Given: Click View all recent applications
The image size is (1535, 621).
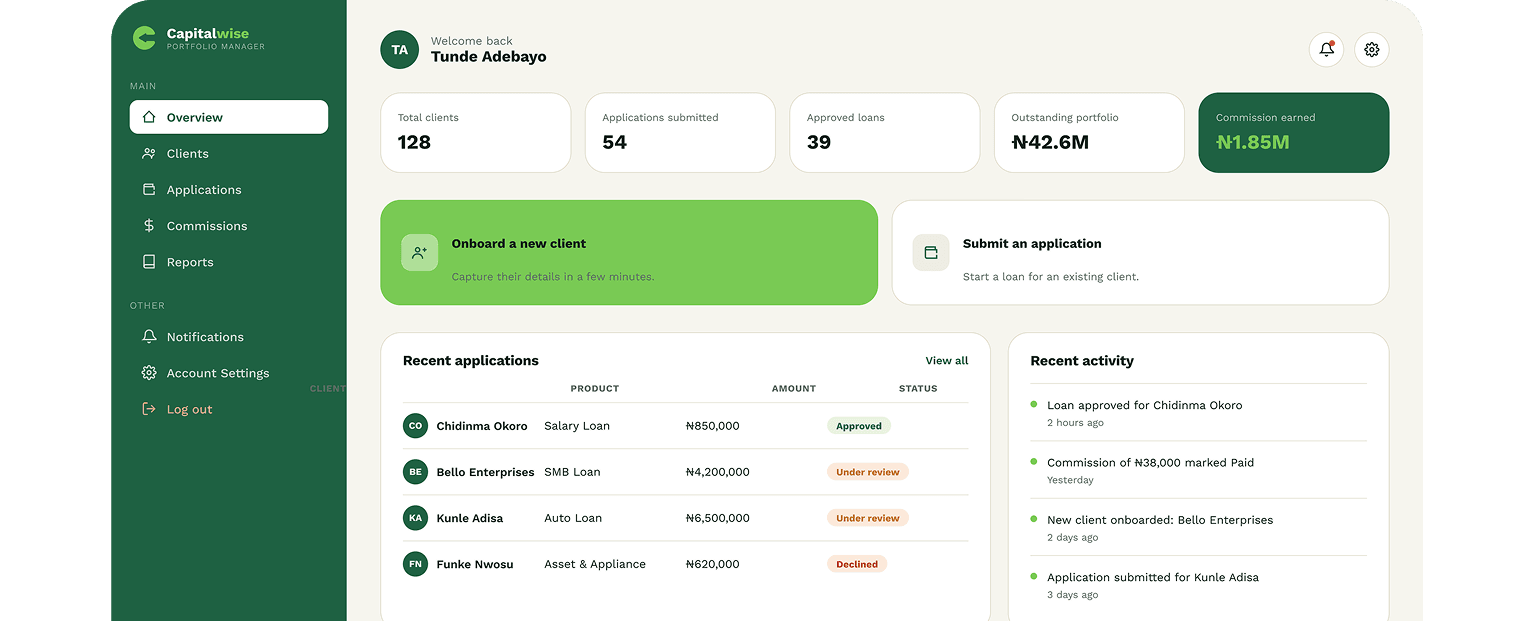Looking at the screenshot, I should tap(947, 361).
